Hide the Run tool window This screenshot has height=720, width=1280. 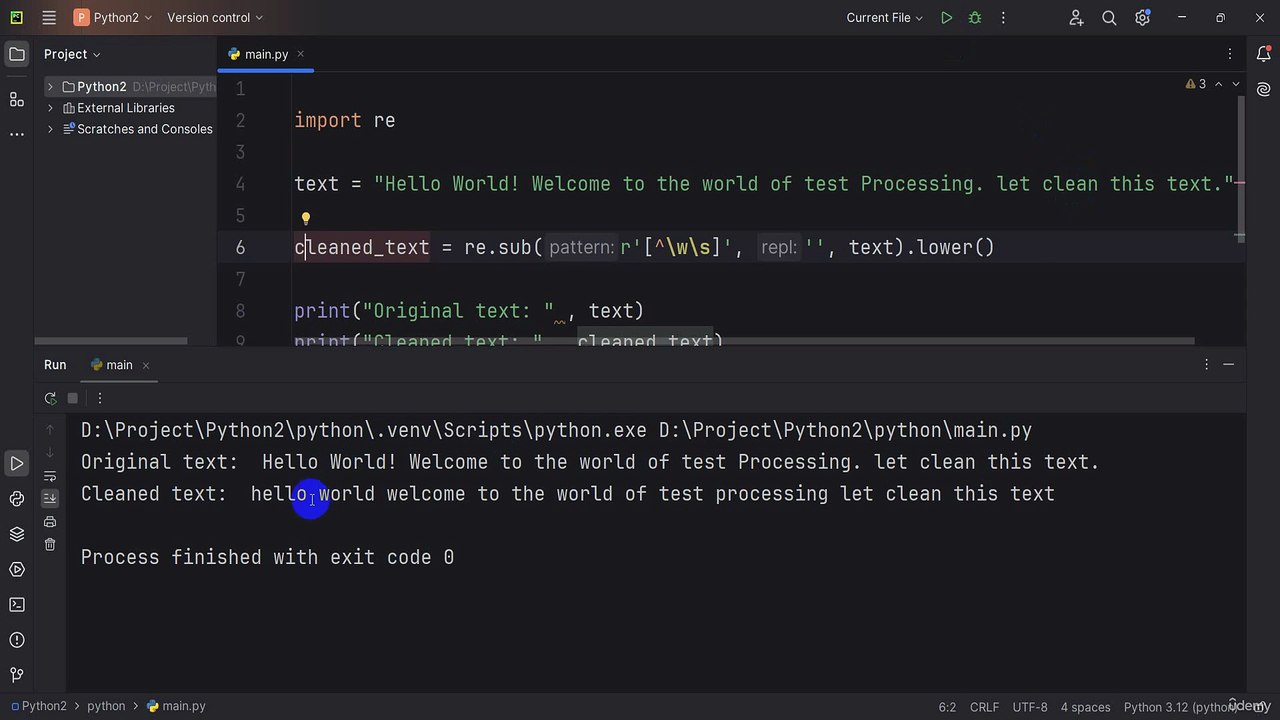coord(1229,365)
